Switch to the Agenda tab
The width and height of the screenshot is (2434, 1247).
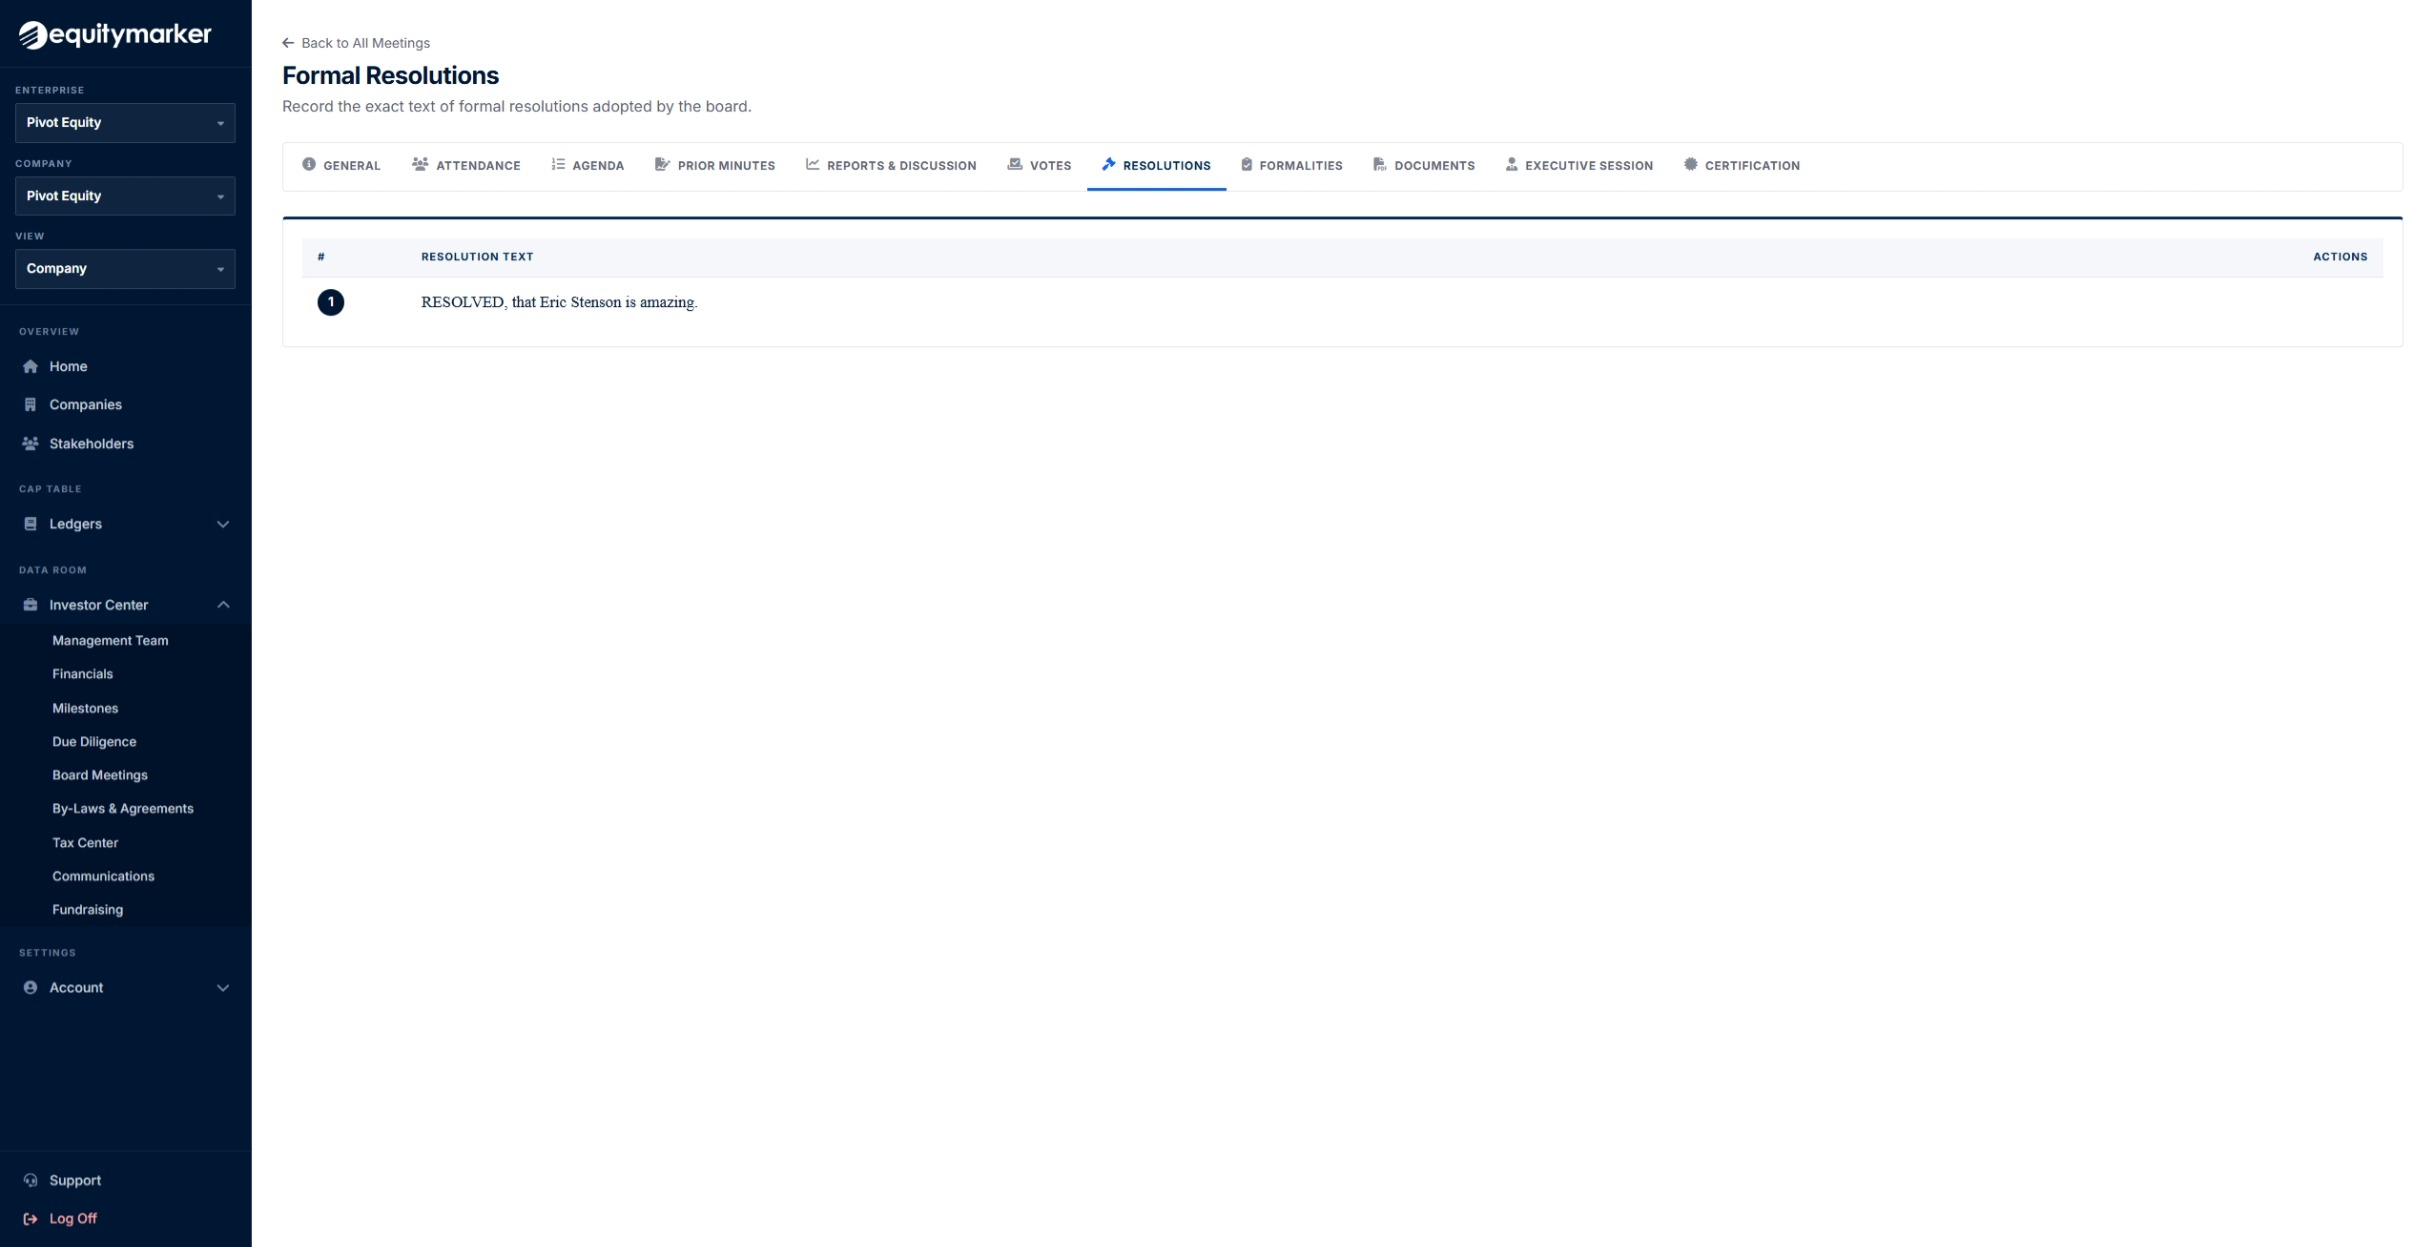point(587,166)
